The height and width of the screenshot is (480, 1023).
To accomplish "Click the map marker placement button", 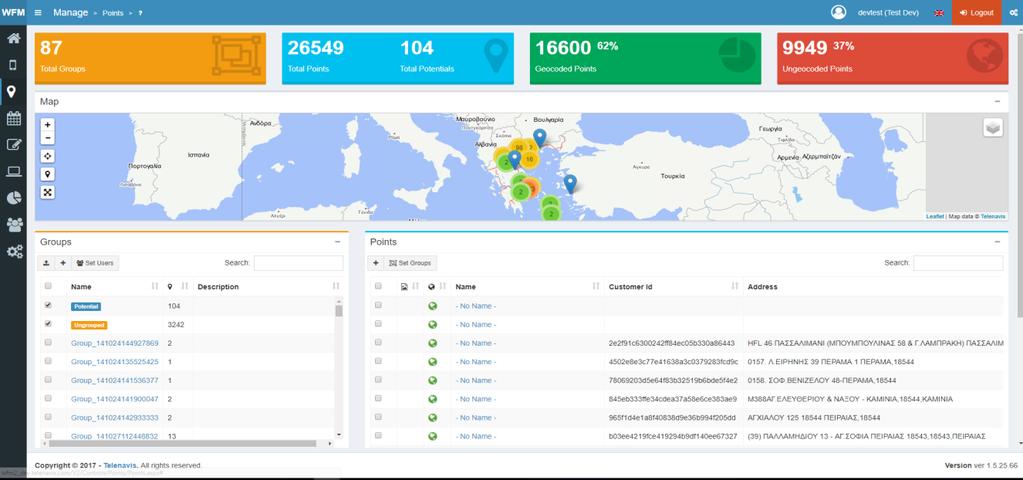I will coord(48,174).
